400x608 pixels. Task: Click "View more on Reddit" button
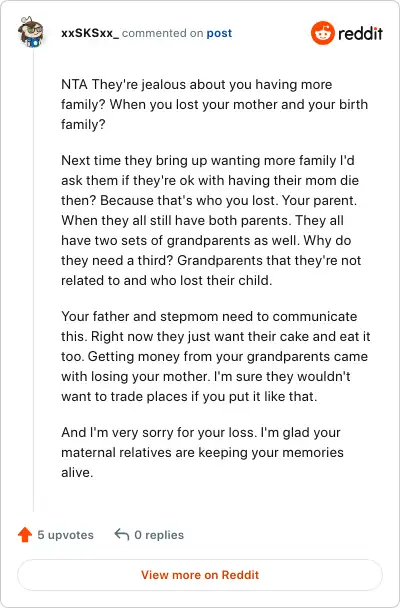[200, 575]
